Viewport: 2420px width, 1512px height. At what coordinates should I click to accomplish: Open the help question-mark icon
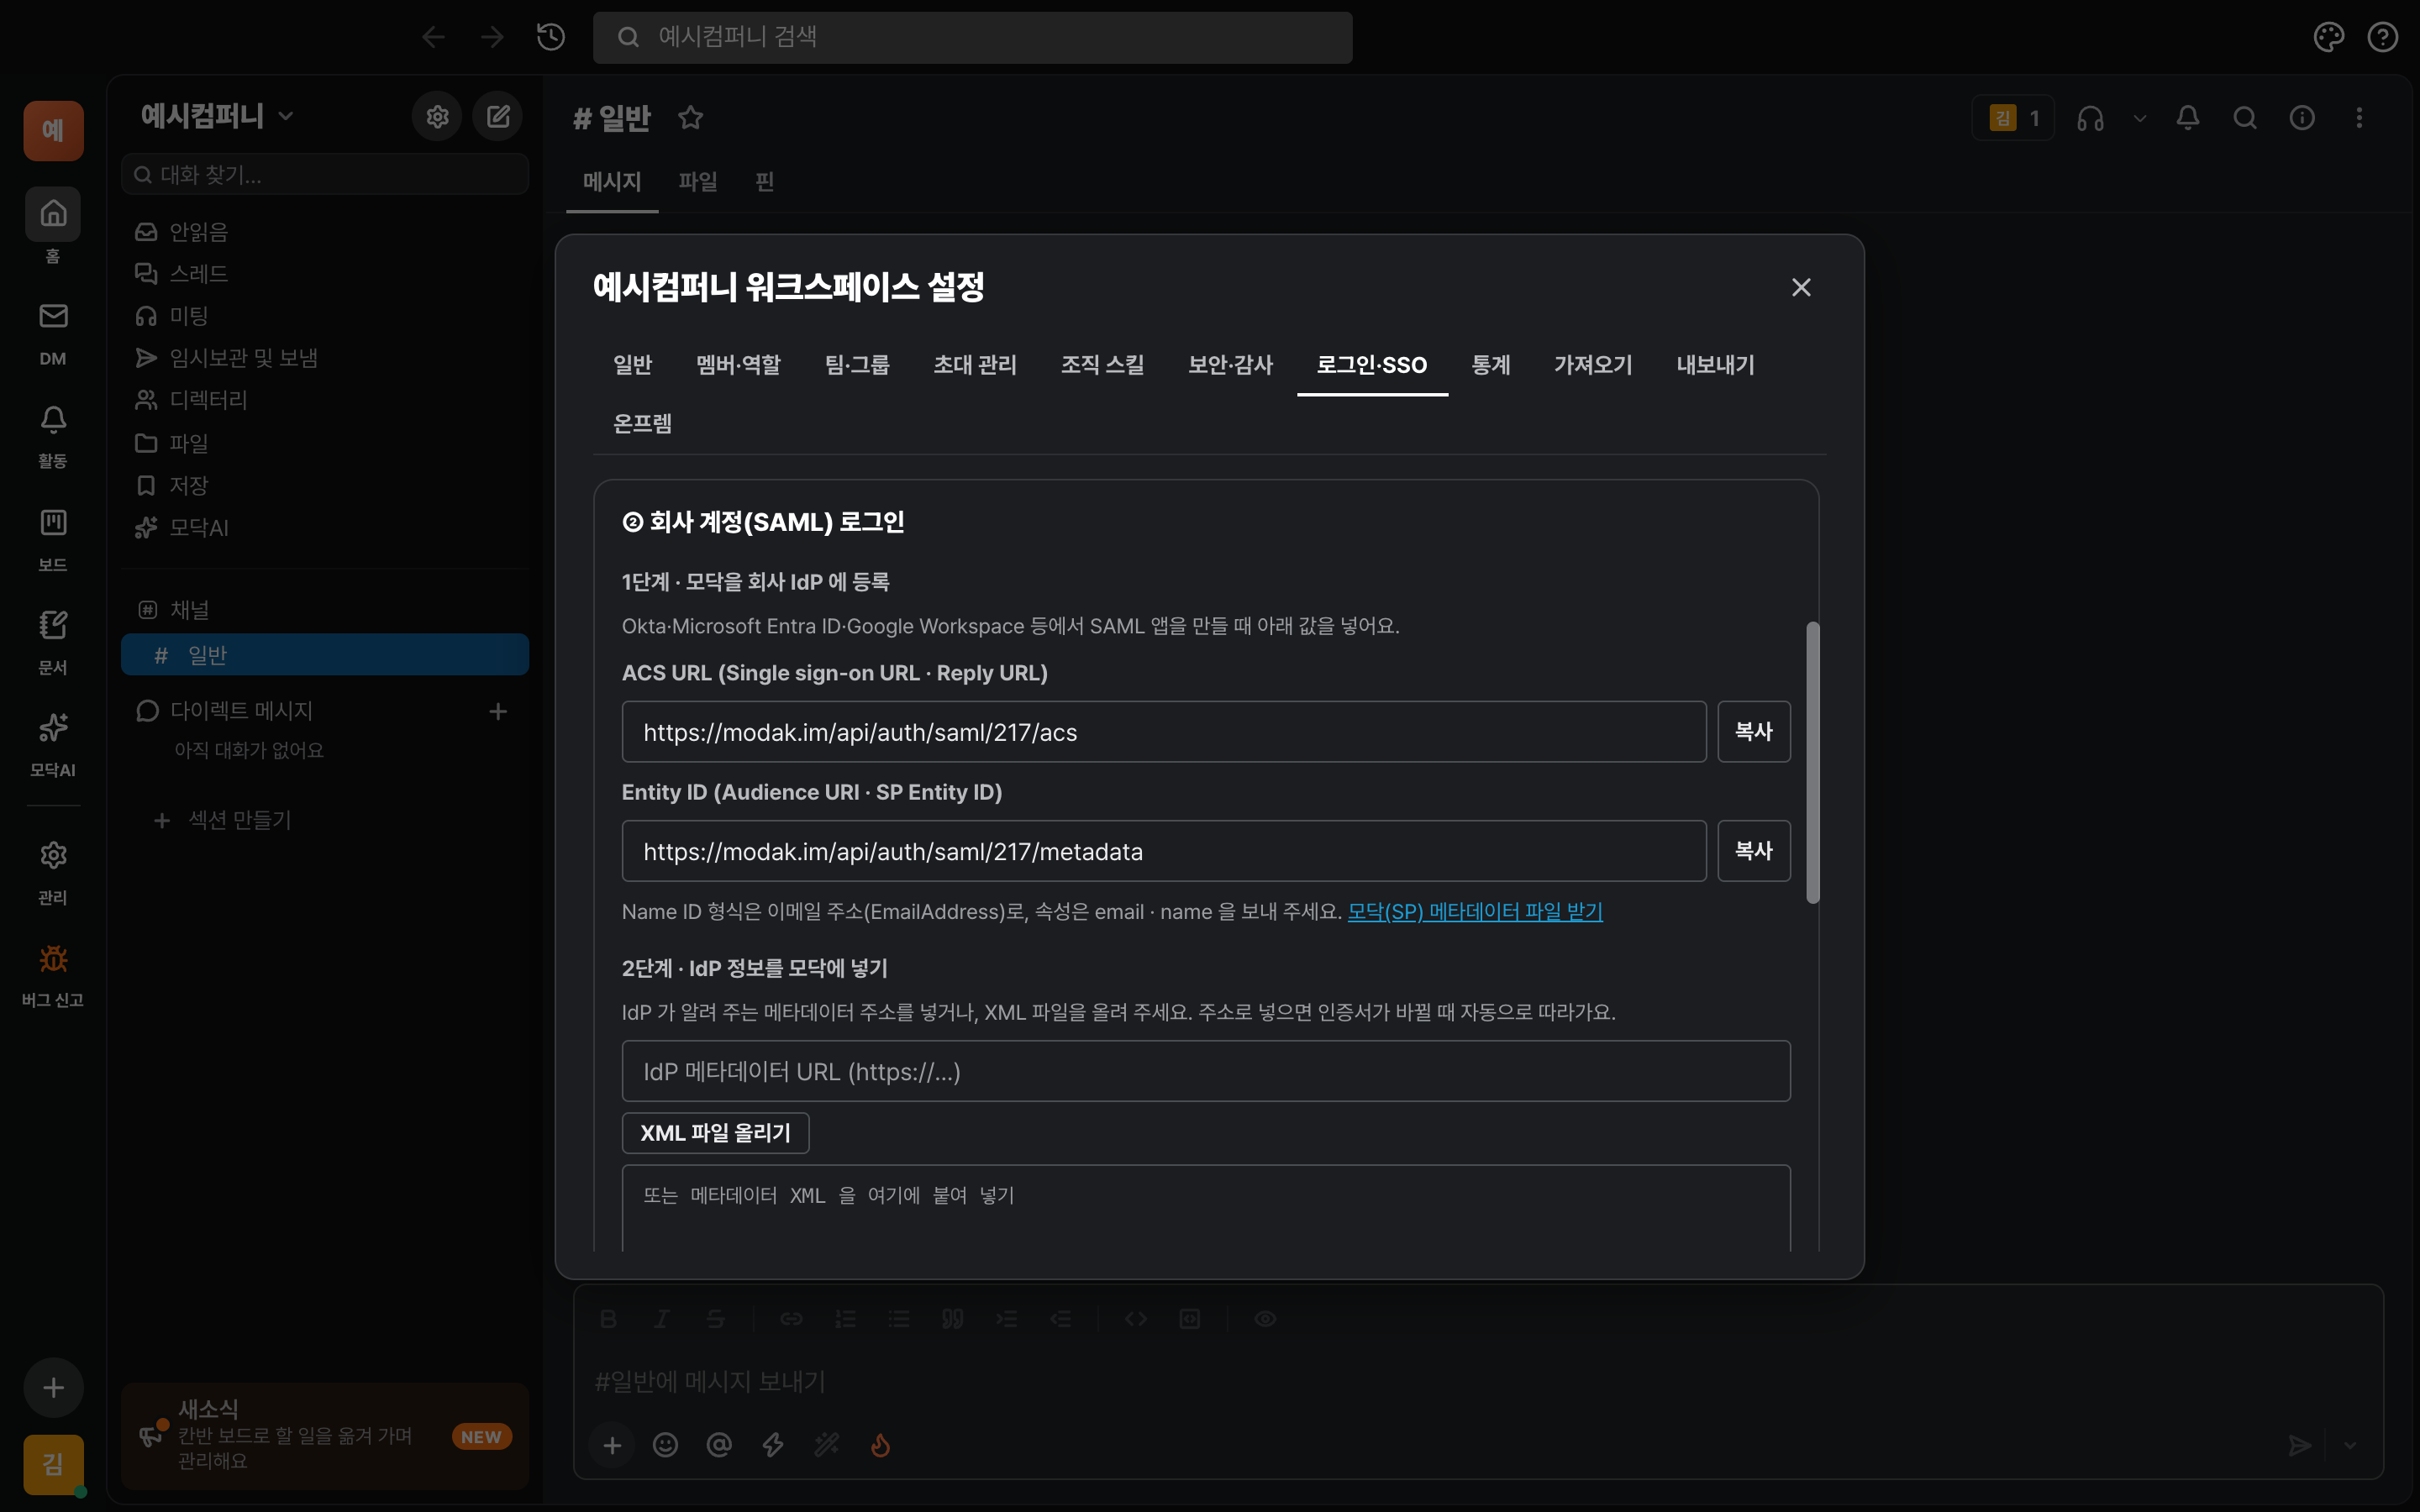[2383, 37]
